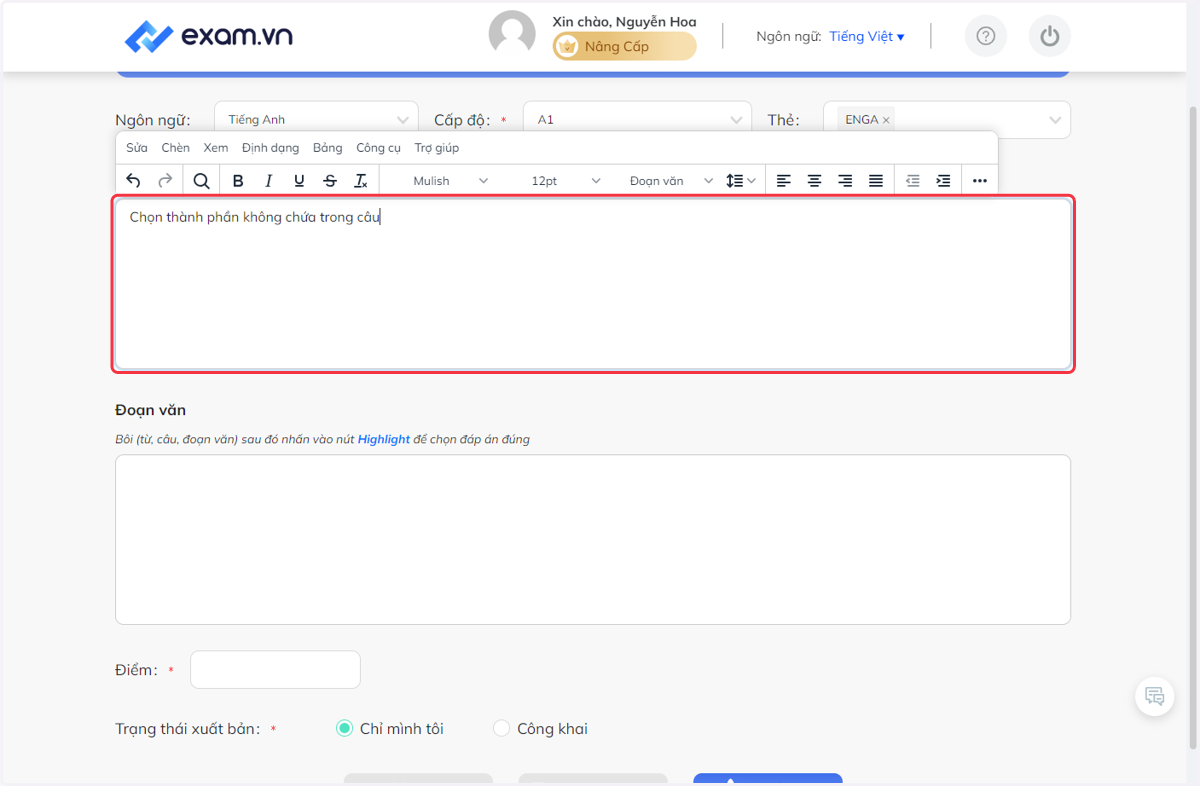The image size is (1200, 786).
Task: Select Công khai publishing status
Action: pyautogui.click(x=502, y=729)
